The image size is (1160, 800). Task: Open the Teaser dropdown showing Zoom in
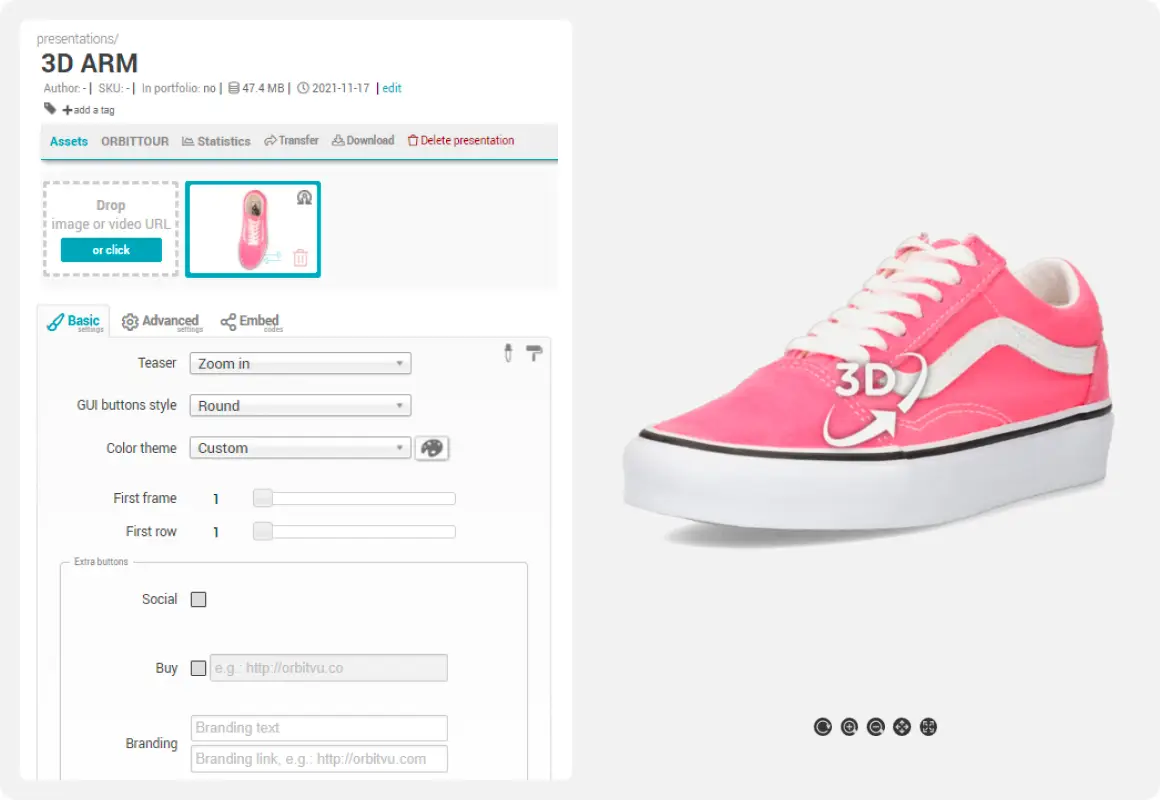pyautogui.click(x=299, y=363)
